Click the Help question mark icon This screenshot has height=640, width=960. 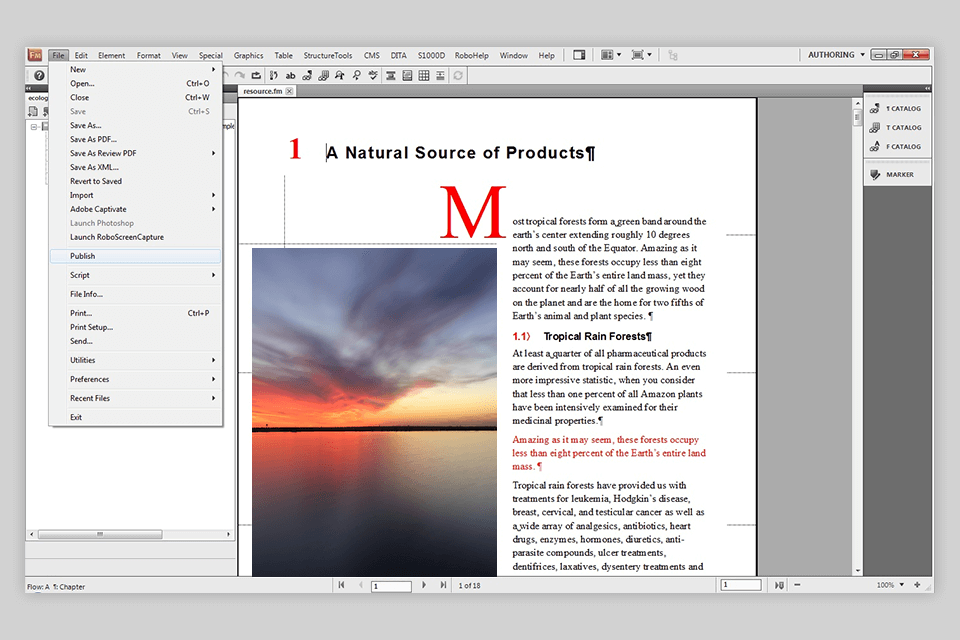(x=39, y=75)
